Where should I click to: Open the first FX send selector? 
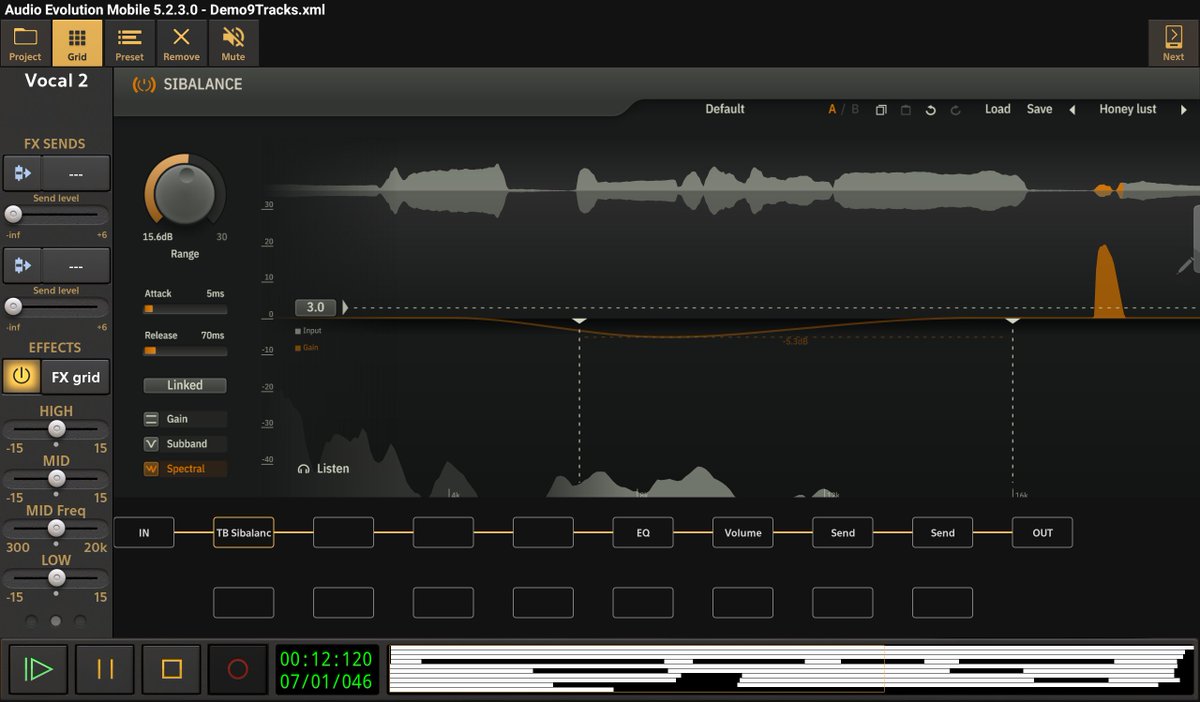coord(75,174)
